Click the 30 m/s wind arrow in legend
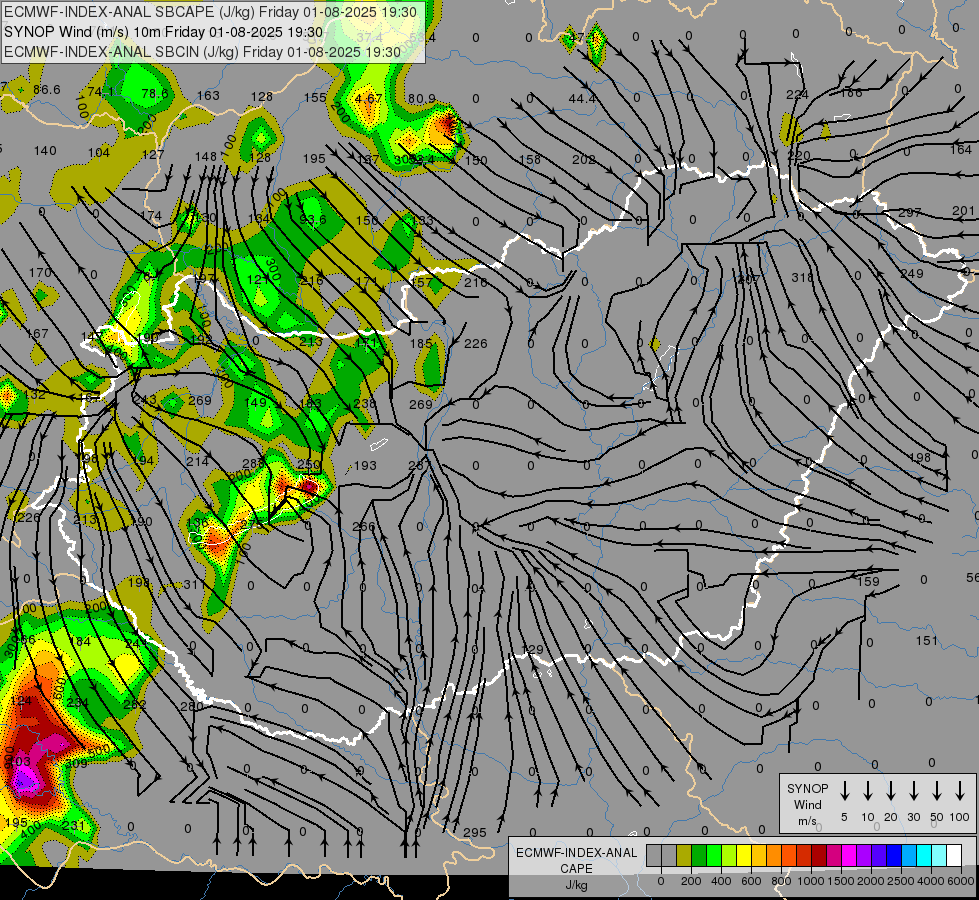This screenshot has height=900, width=979. pos(913,791)
